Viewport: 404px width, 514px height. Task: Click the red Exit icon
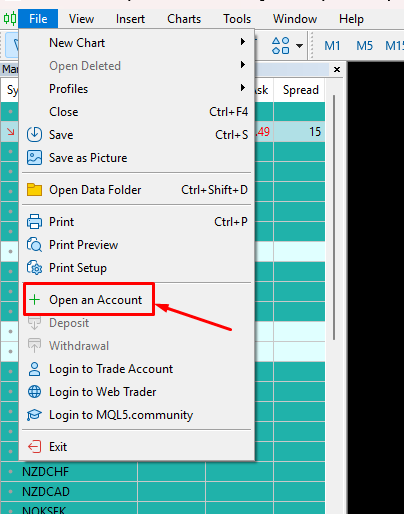34,447
